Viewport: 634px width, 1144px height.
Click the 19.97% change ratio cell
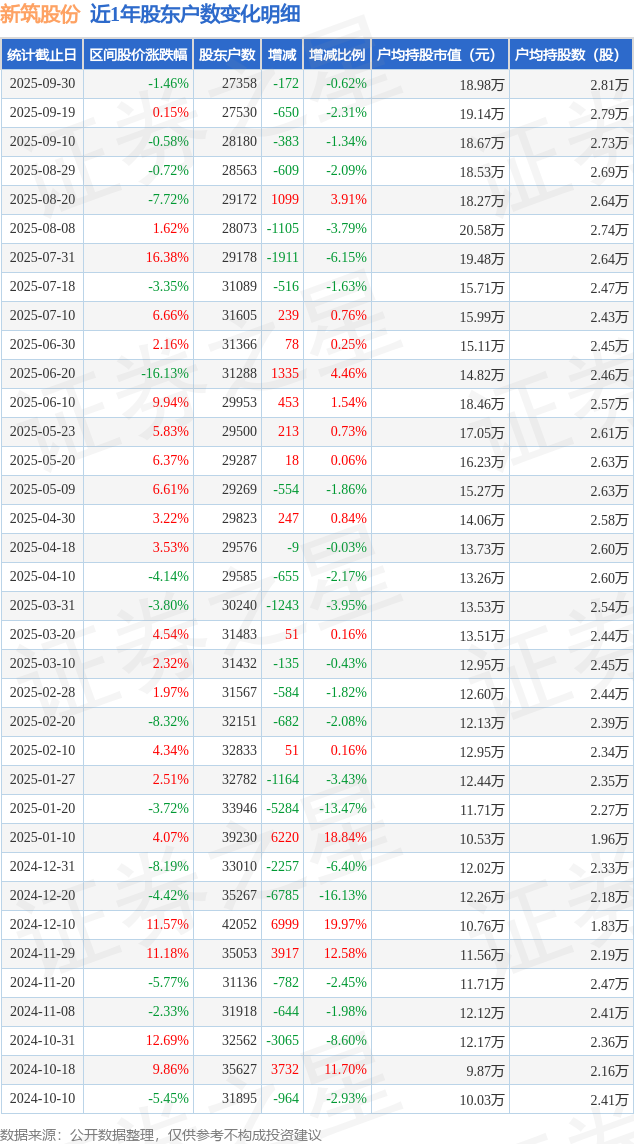pyautogui.click(x=345, y=925)
